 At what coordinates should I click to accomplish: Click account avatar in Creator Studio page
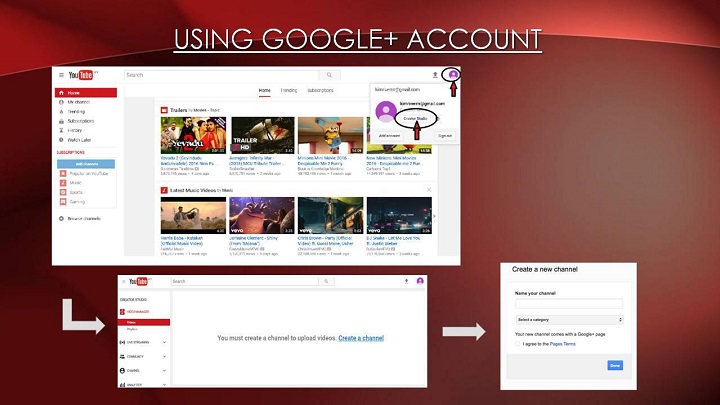(420, 281)
